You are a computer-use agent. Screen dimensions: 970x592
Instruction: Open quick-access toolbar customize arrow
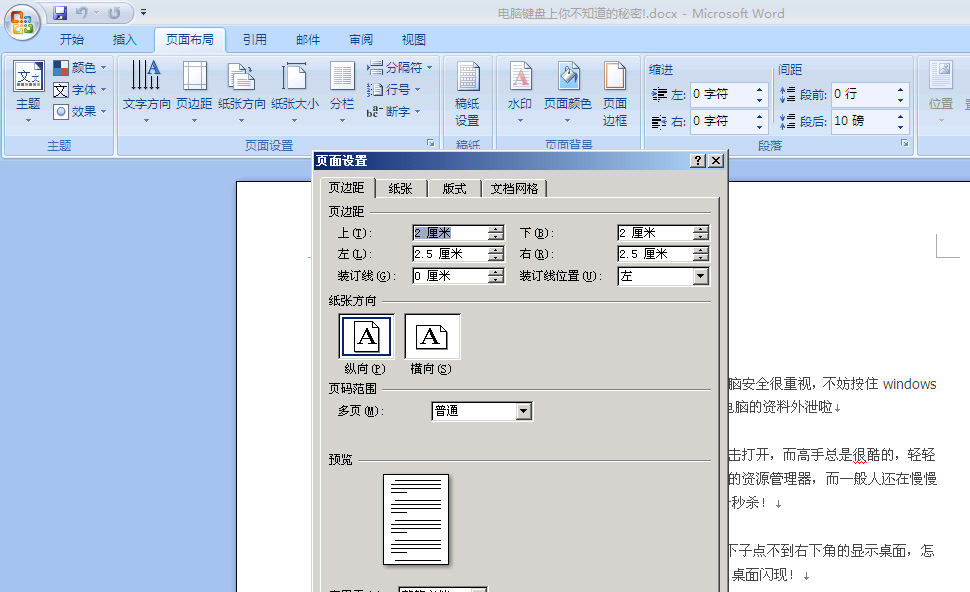click(x=143, y=12)
